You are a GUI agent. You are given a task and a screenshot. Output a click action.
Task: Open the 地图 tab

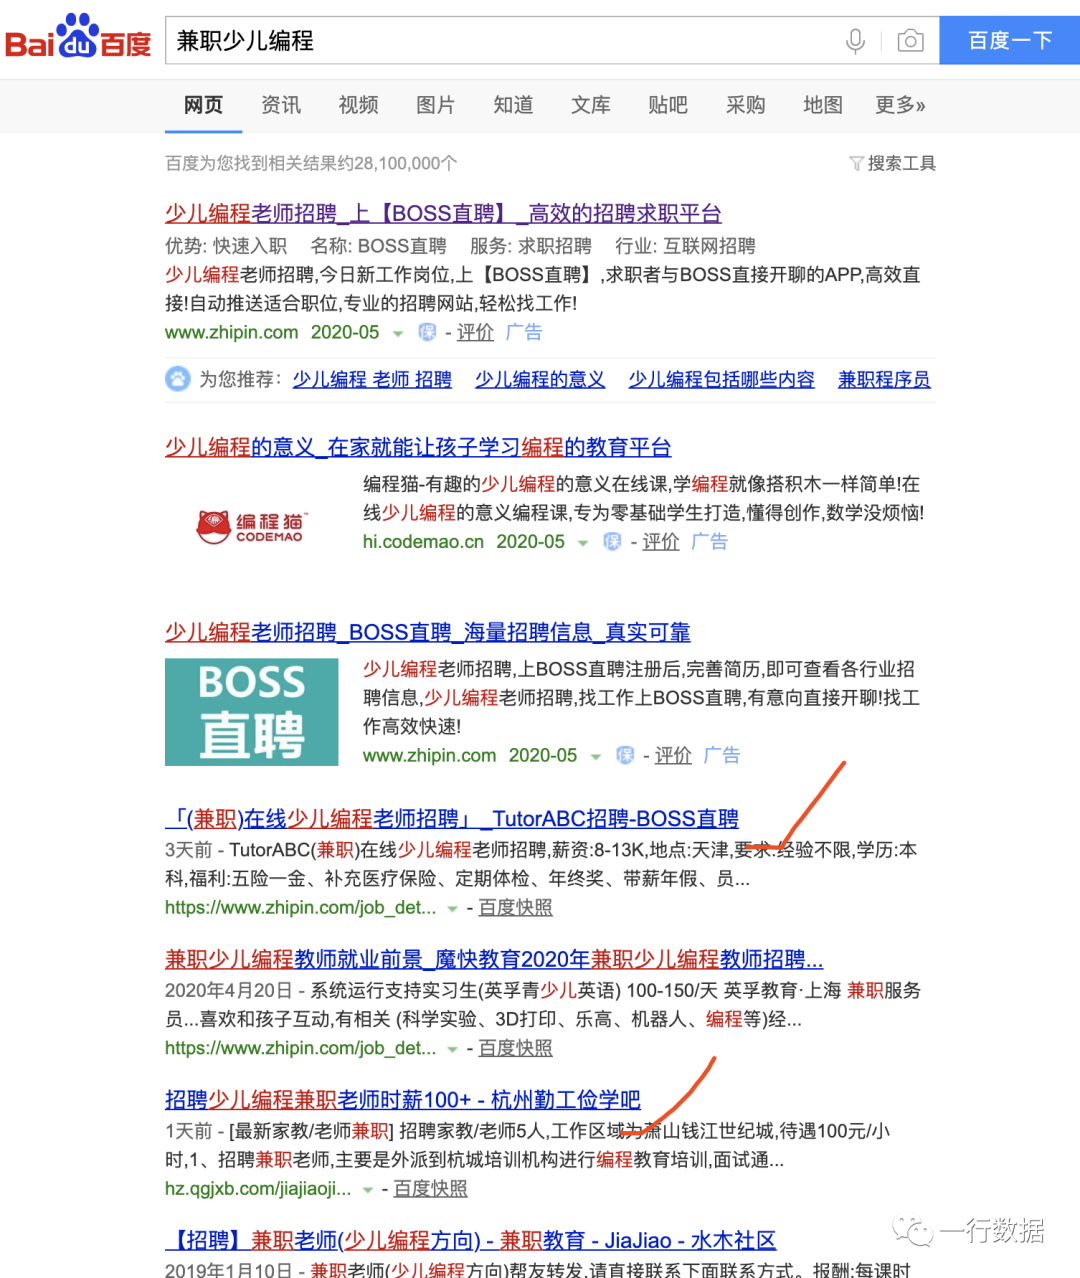(x=823, y=105)
